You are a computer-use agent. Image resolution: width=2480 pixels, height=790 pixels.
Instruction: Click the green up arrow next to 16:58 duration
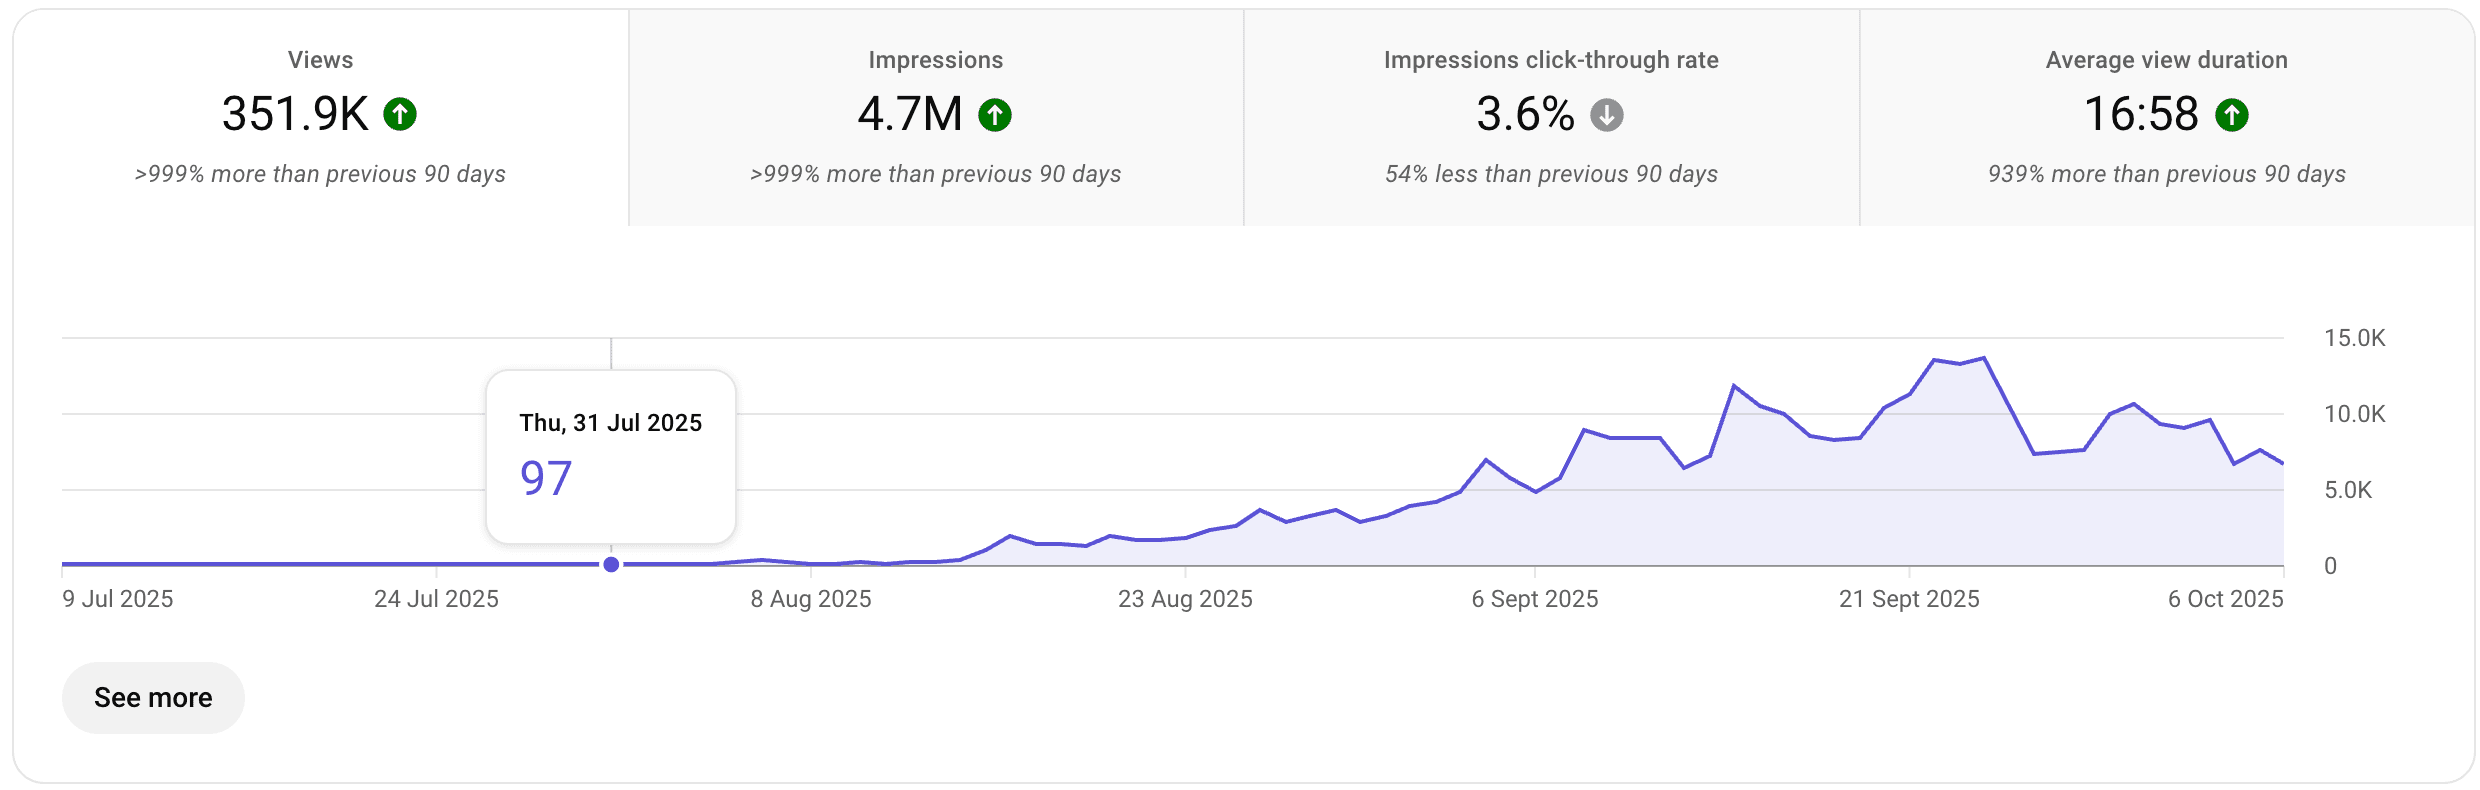click(x=2234, y=115)
